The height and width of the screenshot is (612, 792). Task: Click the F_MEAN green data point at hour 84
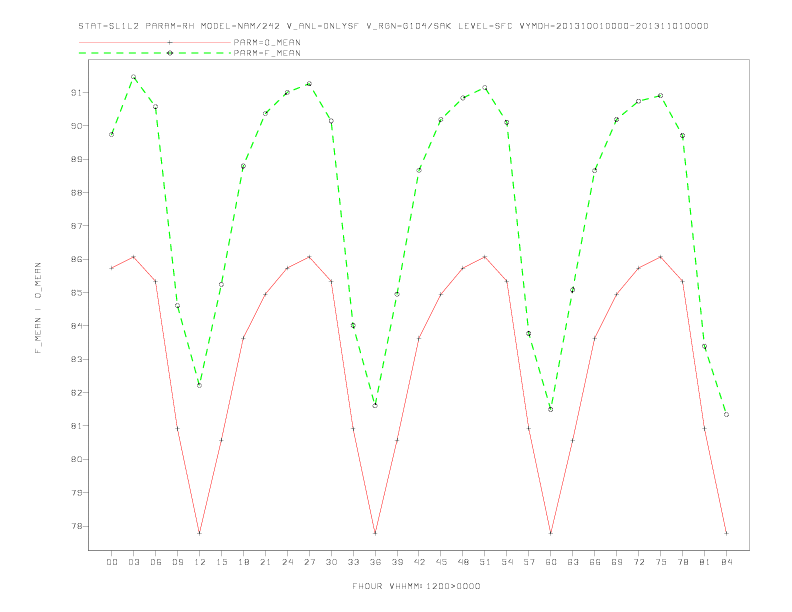tap(726, 415)
